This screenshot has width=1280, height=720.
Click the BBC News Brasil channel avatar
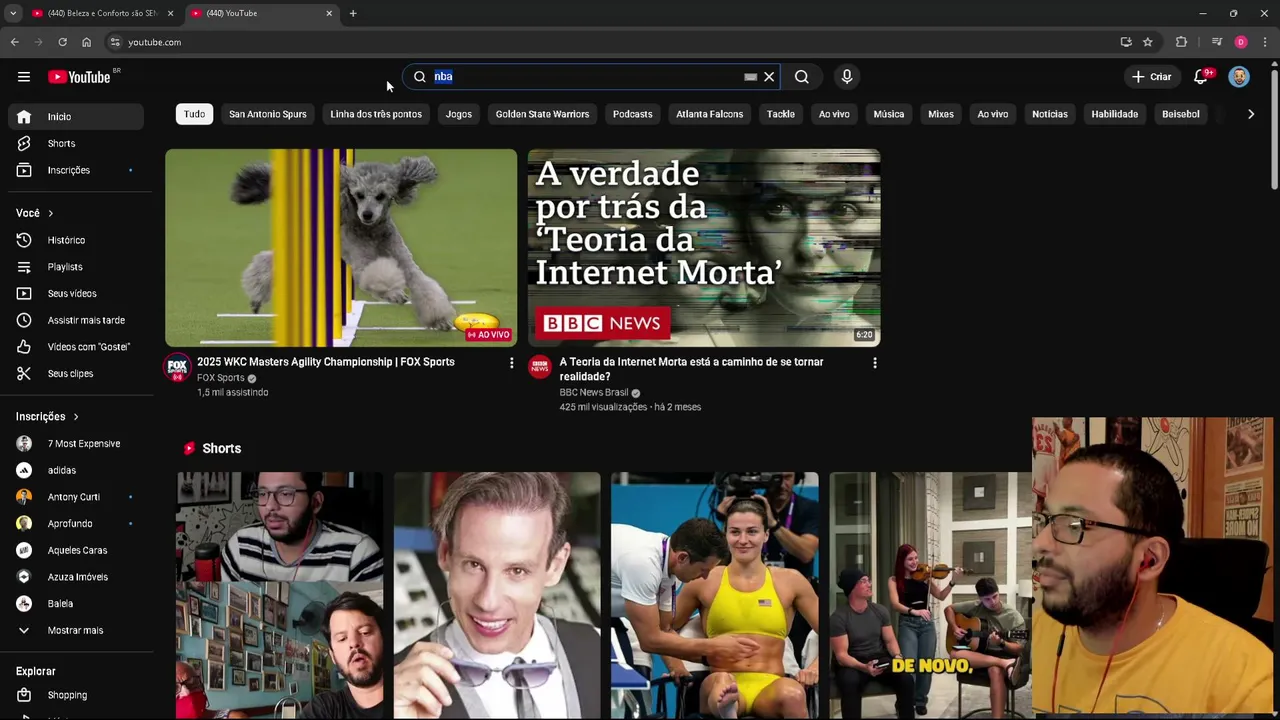(x=540, y=367)
